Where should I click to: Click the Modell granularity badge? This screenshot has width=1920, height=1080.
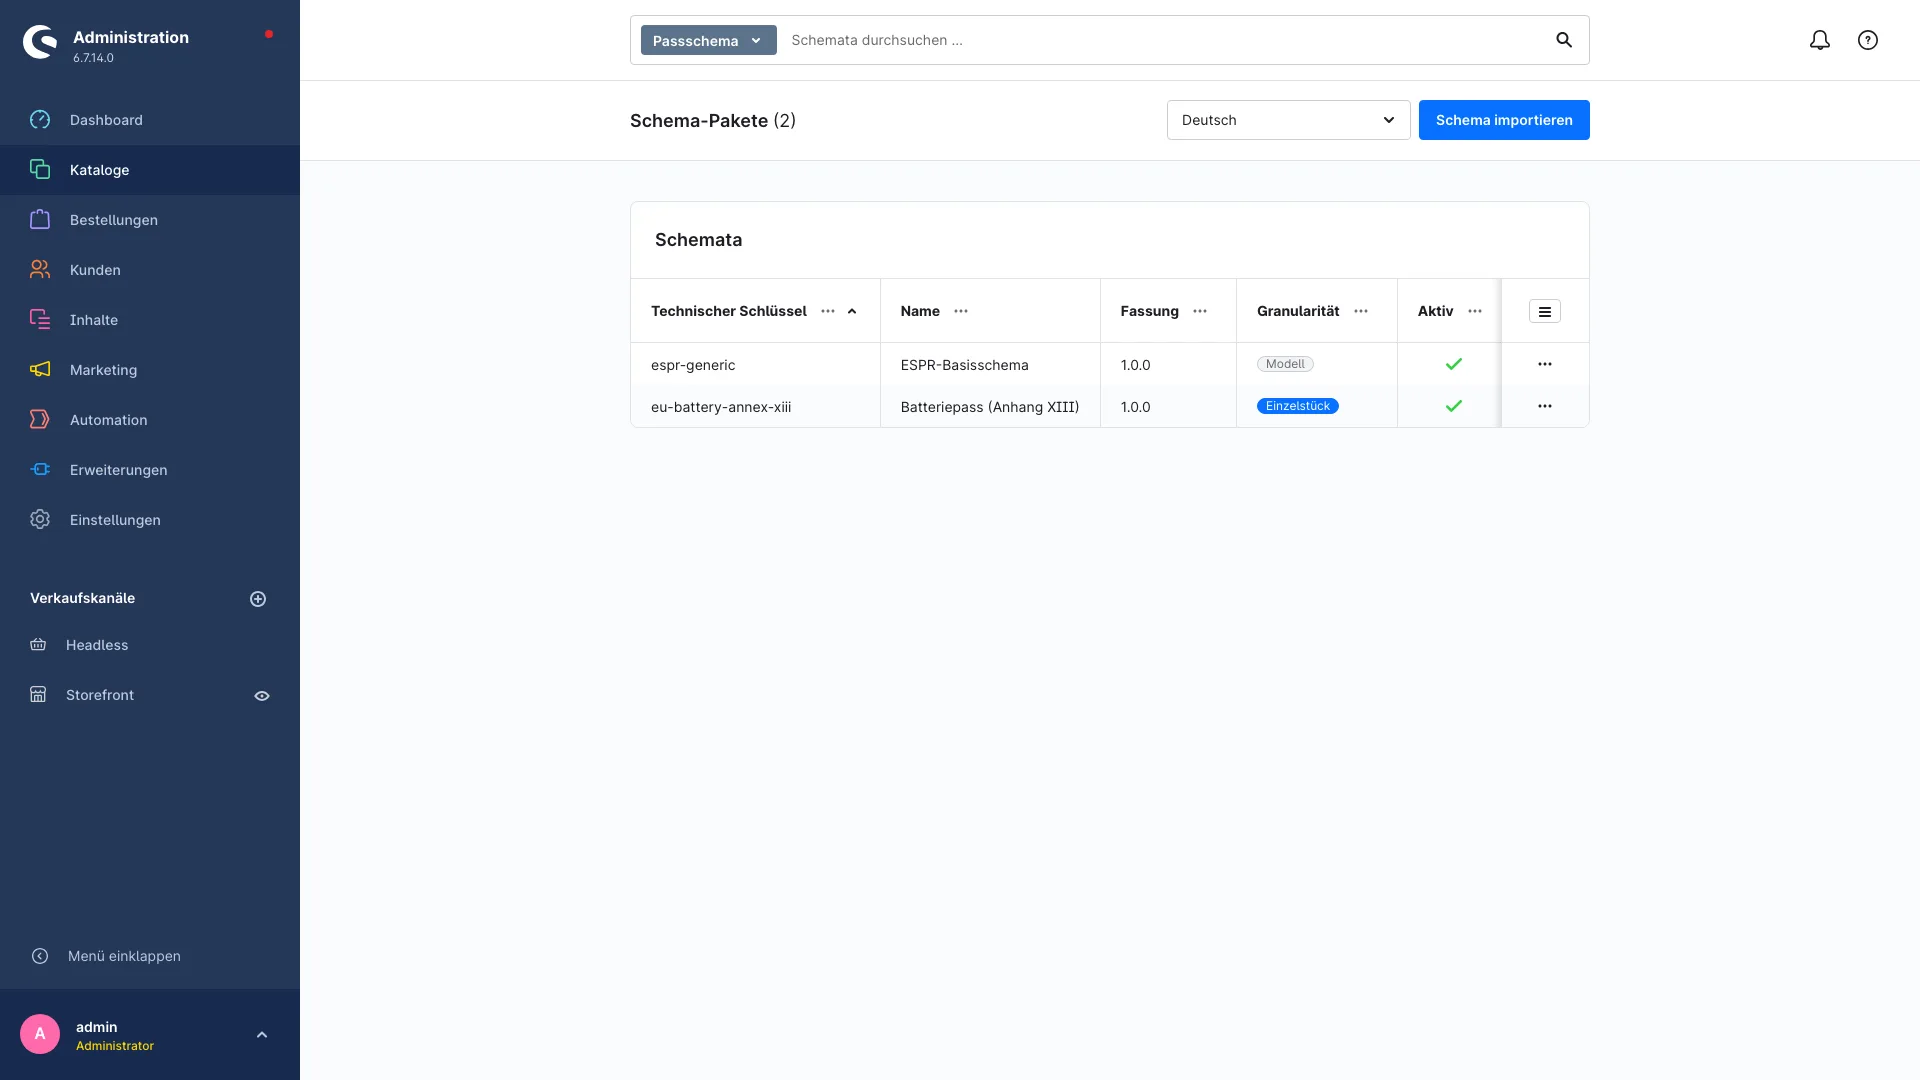(x=1285, y=364)
